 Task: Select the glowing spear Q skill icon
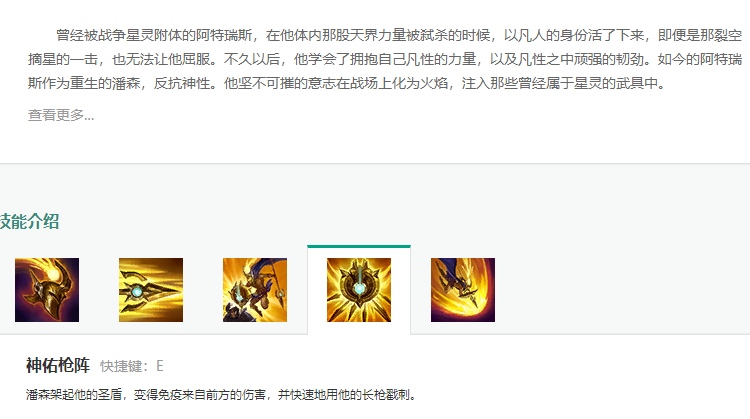point(151,290)
